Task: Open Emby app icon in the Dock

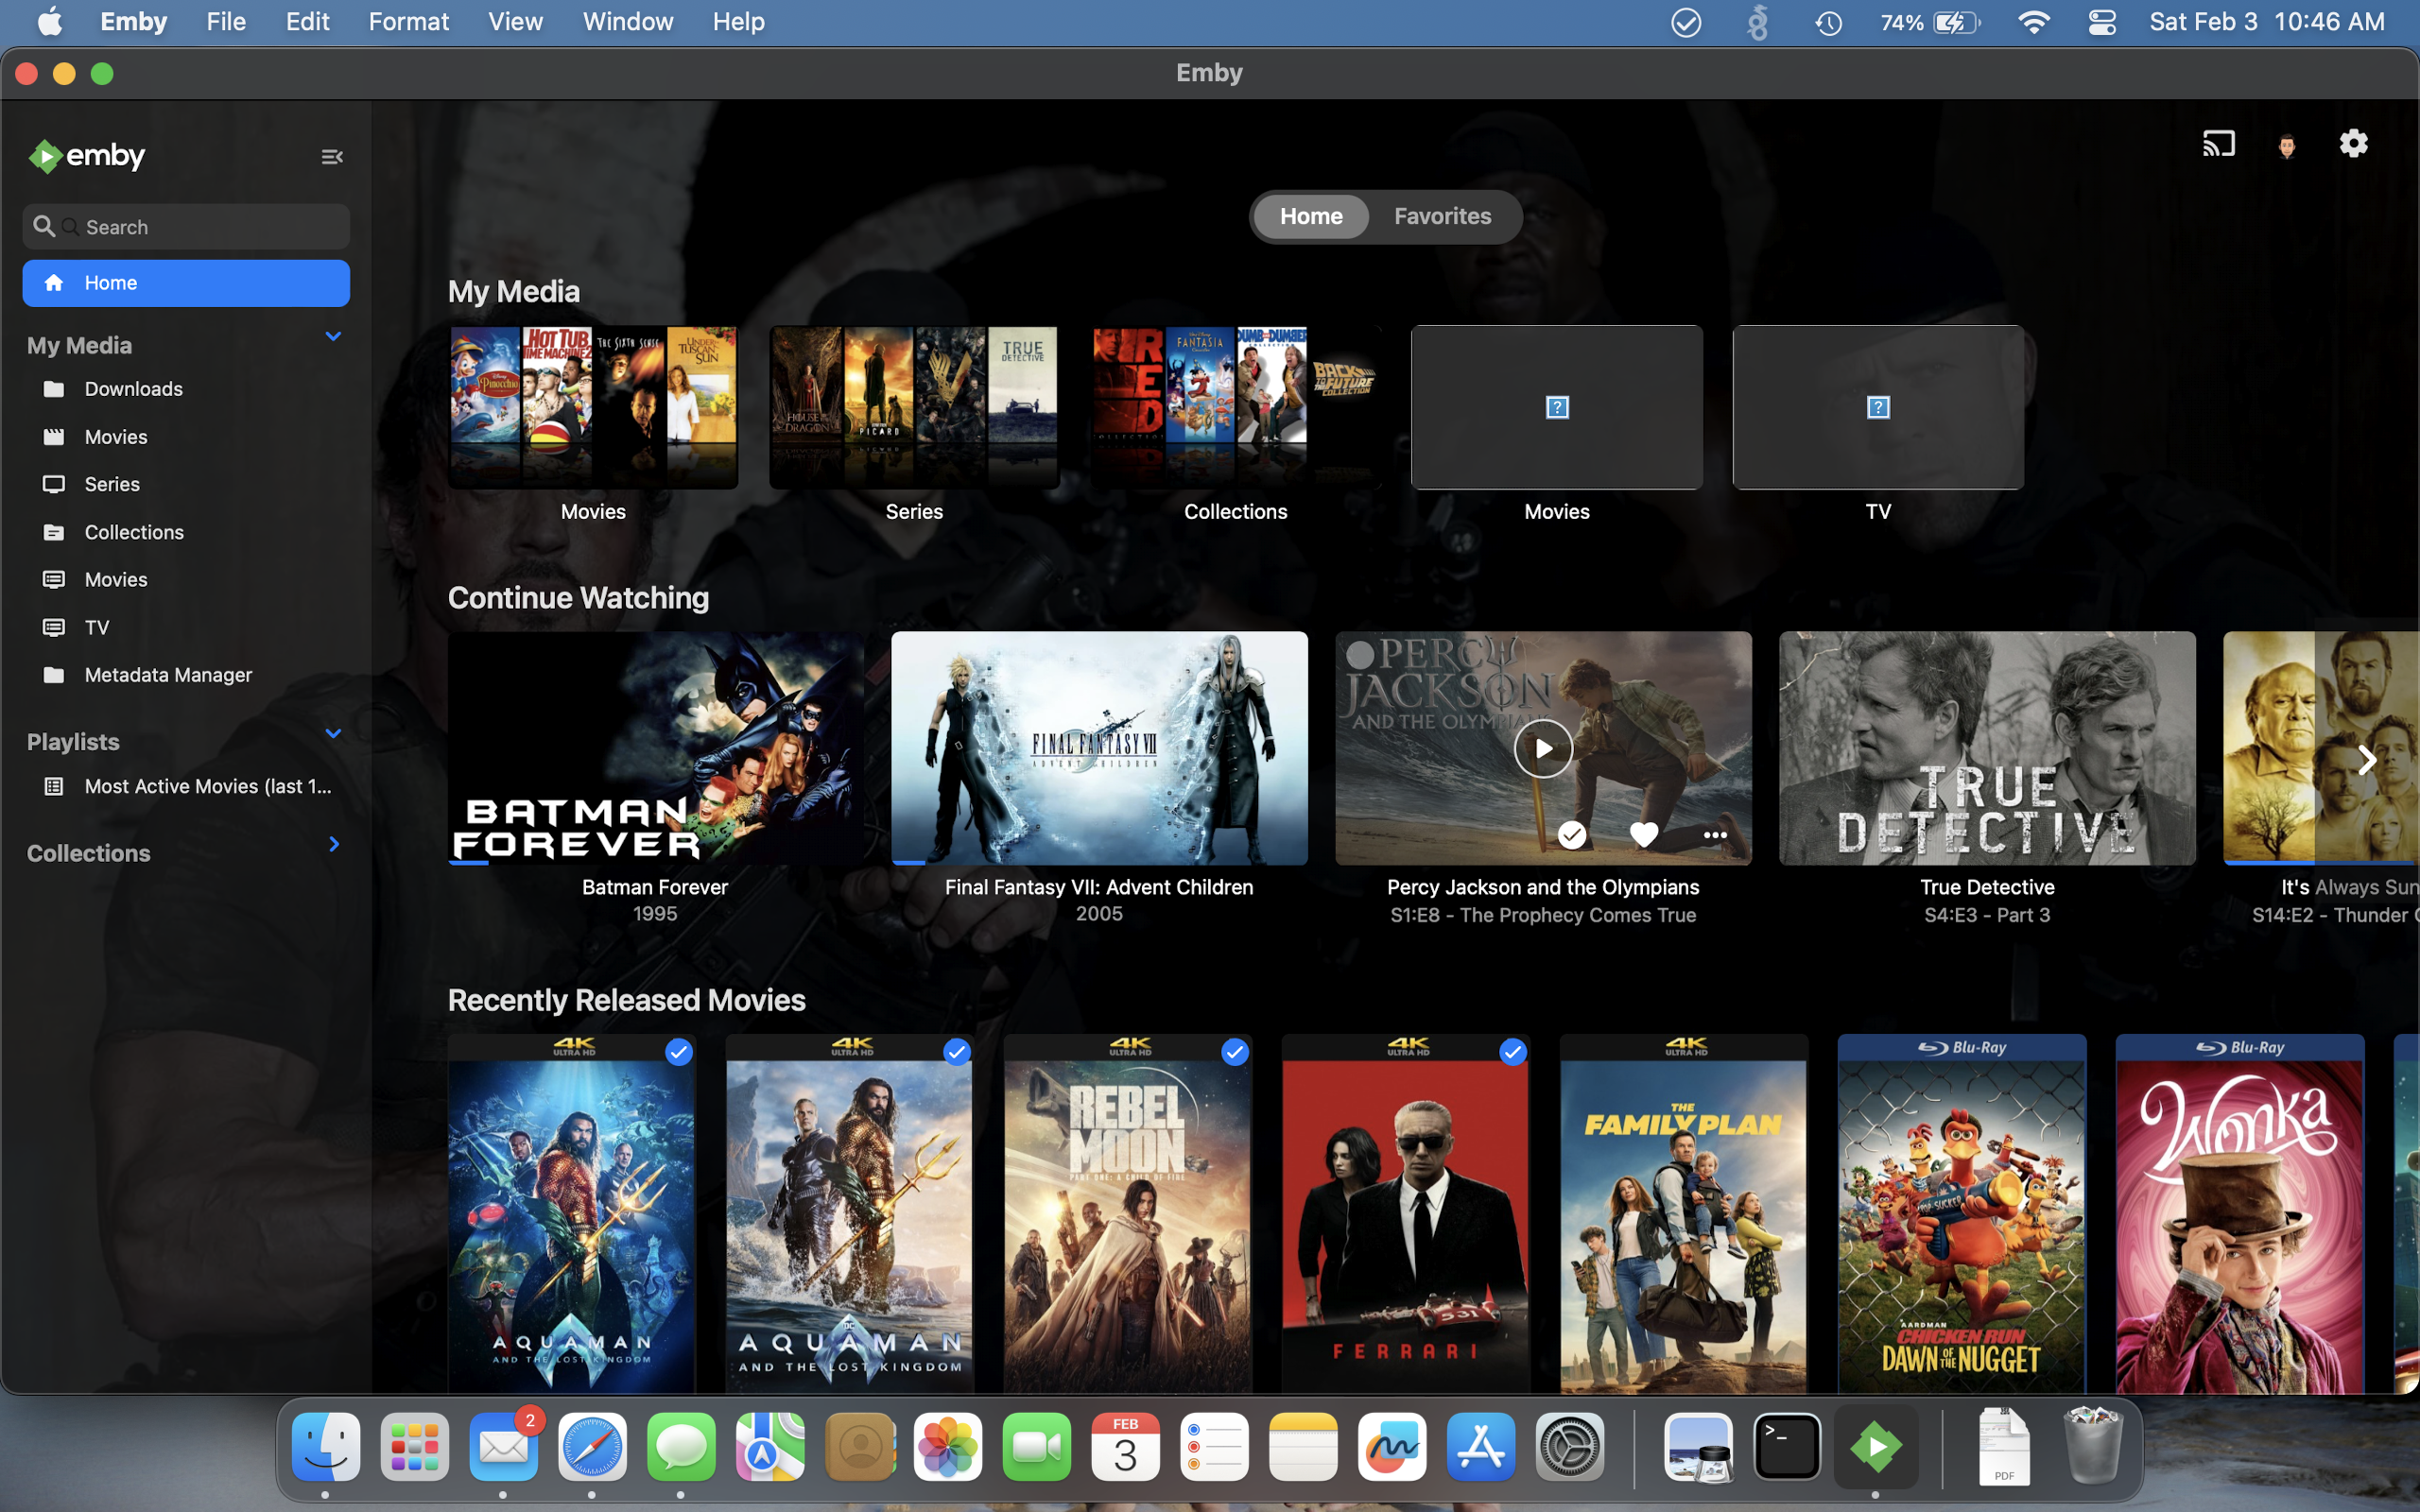Action: pyautogui.click(x=1875, y=1446)
